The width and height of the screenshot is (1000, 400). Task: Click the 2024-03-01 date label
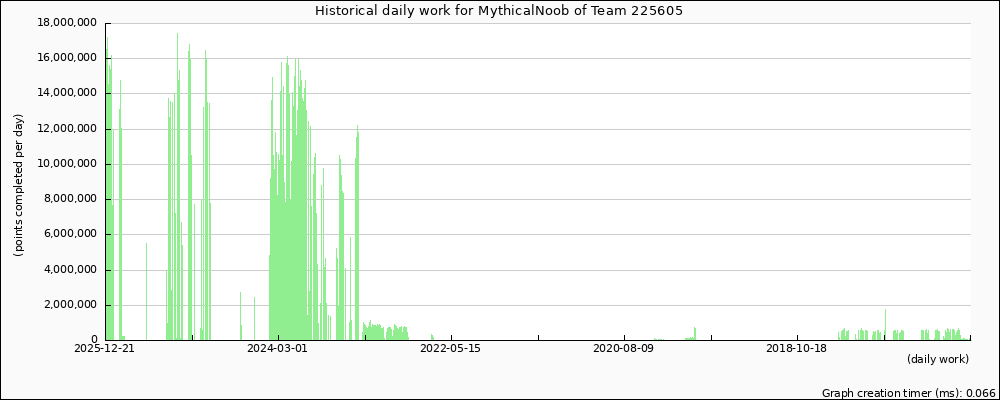click(278, 349)
